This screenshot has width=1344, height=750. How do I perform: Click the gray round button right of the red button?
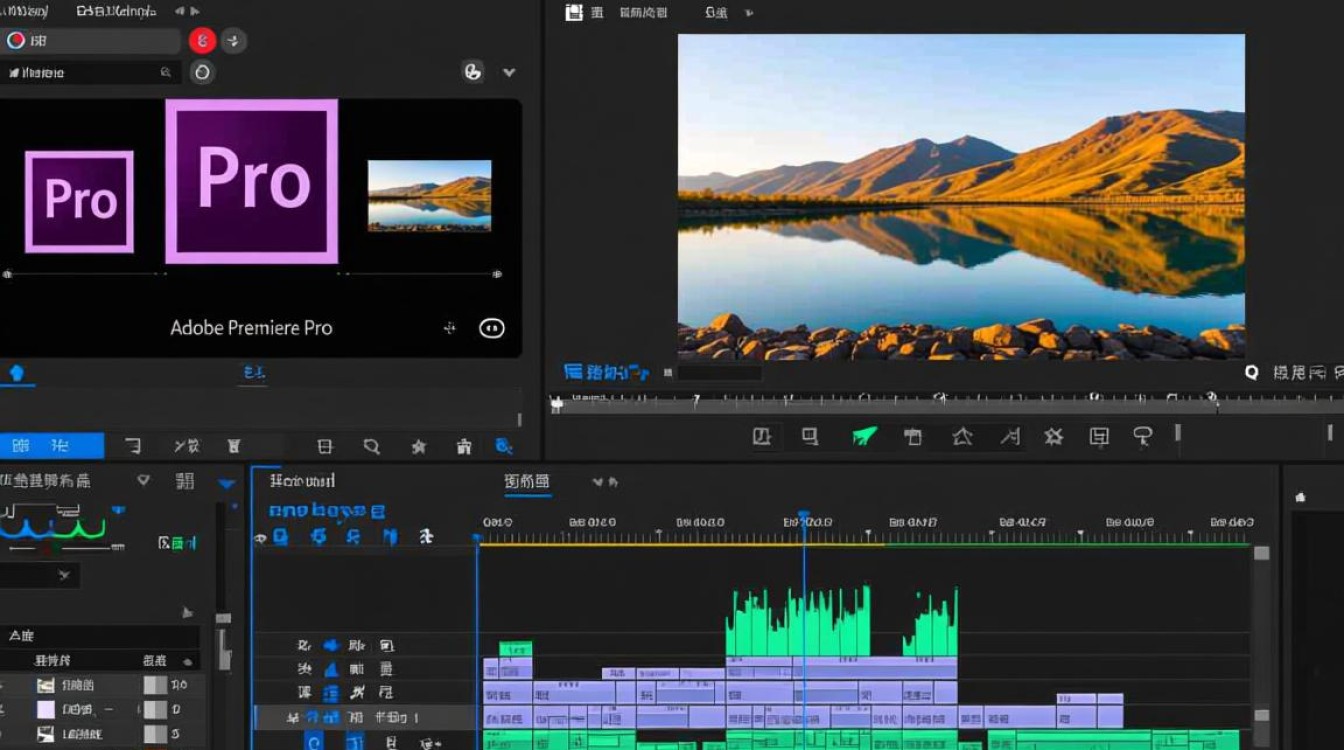[234, 40]
